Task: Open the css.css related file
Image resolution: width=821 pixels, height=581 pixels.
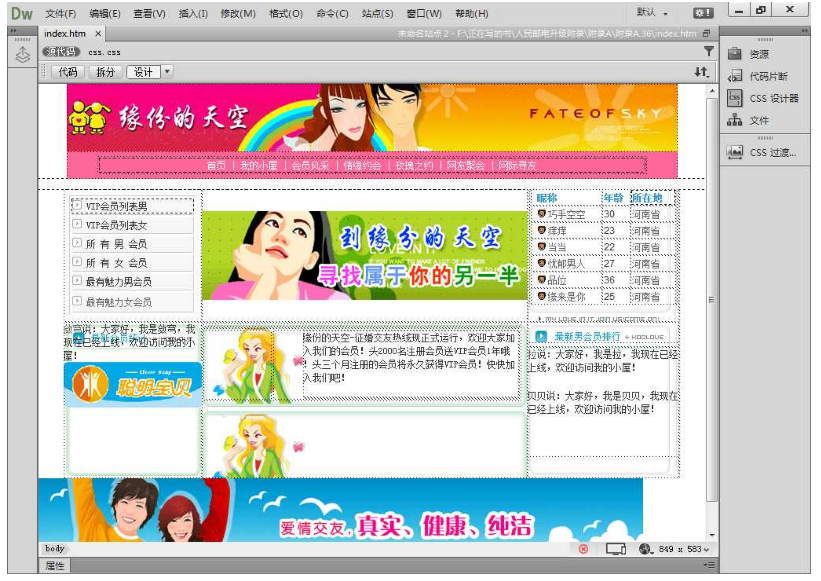Action: coord(104,51)
